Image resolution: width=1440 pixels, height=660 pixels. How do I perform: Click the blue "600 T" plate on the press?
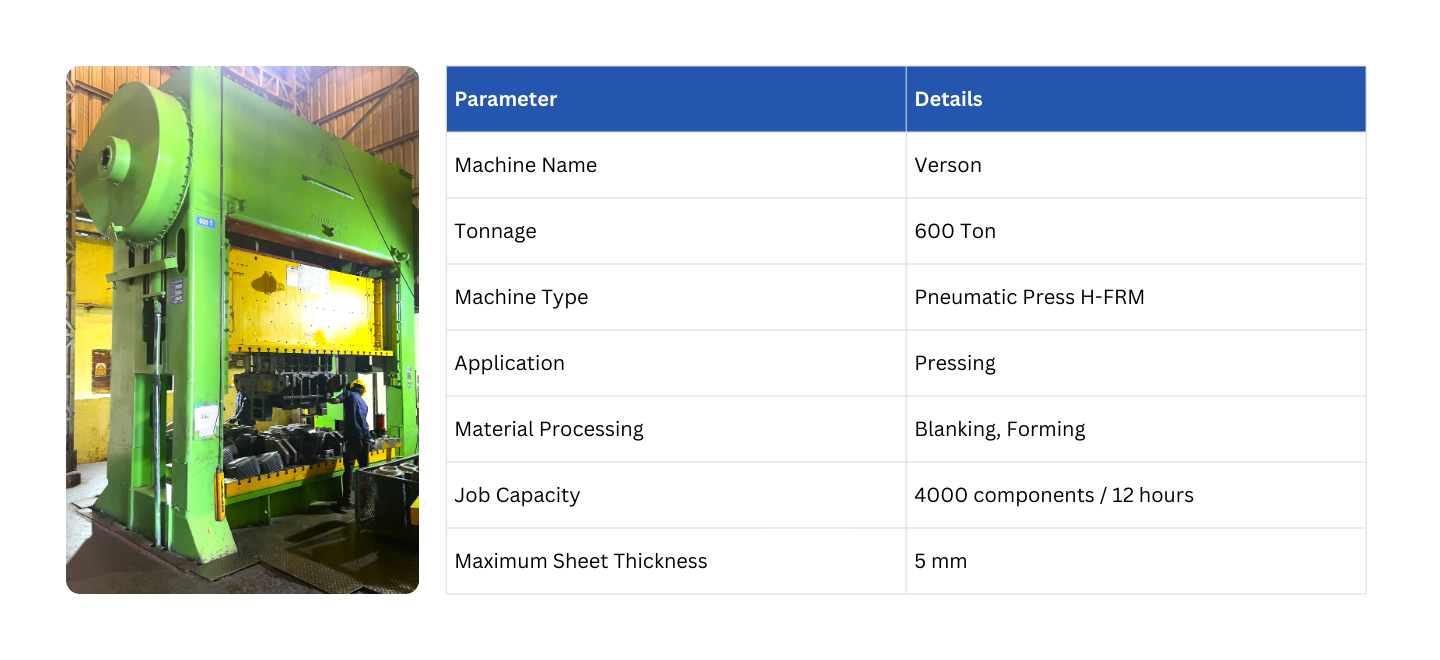(206, 222)
